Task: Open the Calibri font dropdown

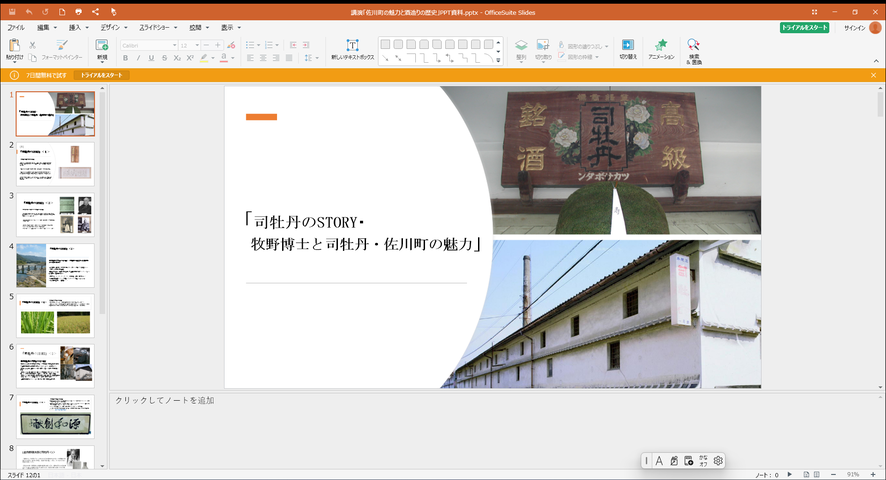Action: tap(175, 45)
